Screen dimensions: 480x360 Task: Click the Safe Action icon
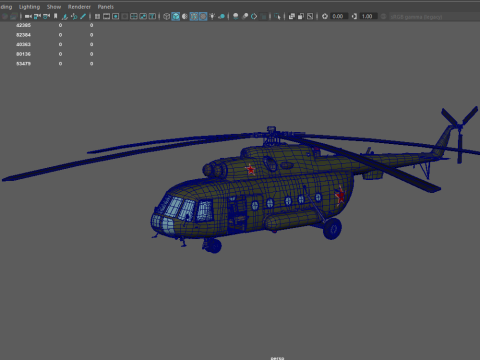click(x=143, y=16)
